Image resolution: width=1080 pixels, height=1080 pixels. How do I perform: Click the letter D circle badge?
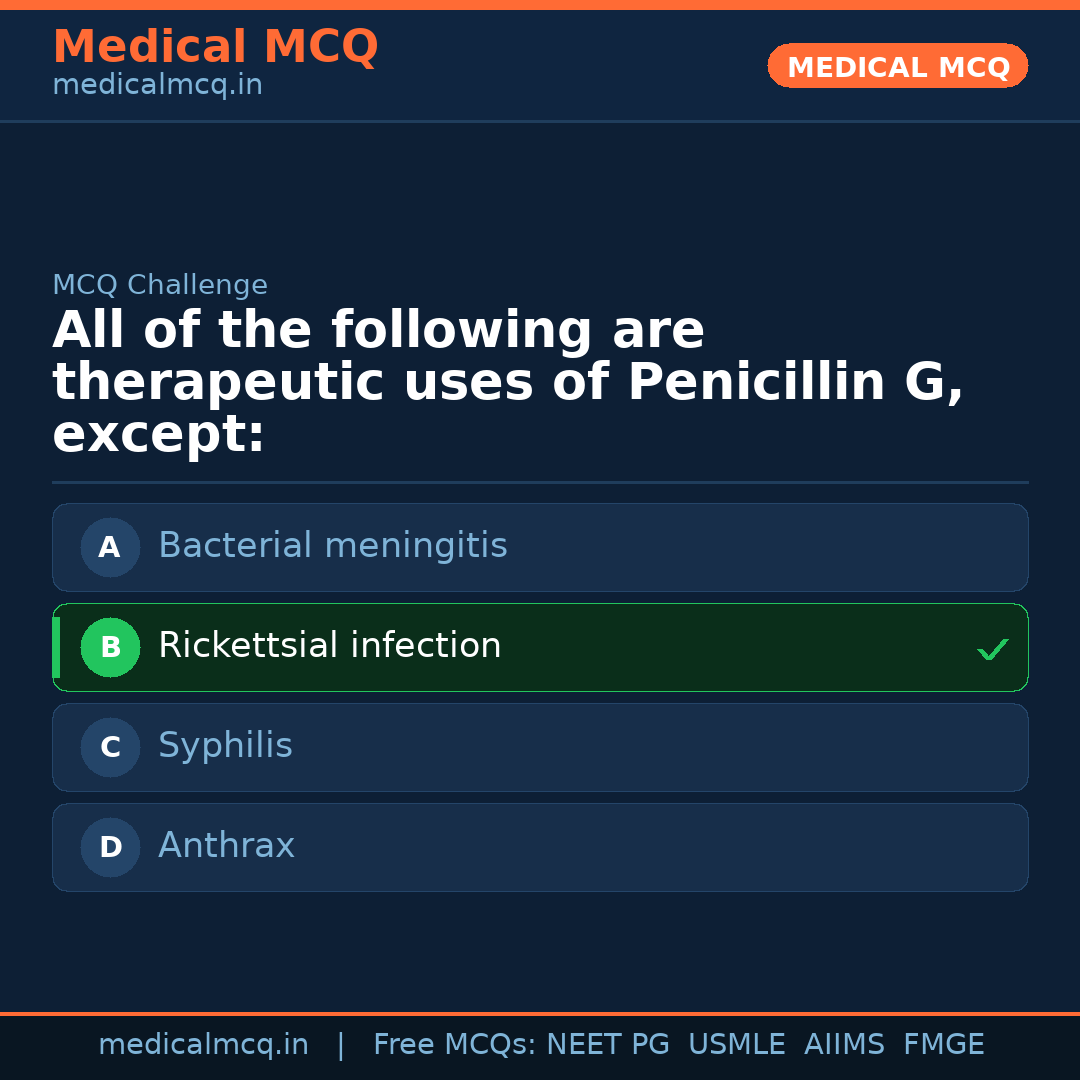tap(110, 847)
